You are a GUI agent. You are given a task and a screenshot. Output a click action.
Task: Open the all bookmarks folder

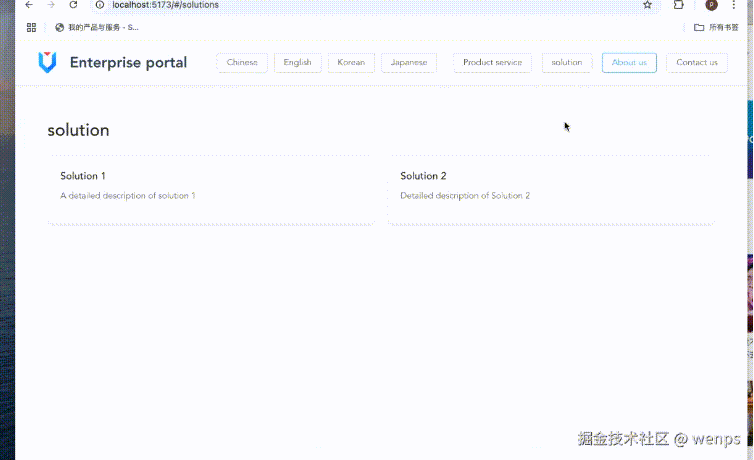[x=716, y=27]
